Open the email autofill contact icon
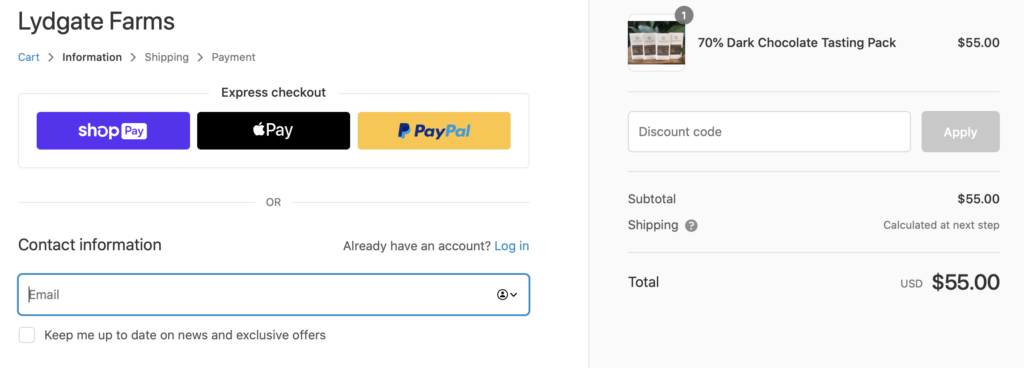1024x368 pixels. [x=502, y=295]
